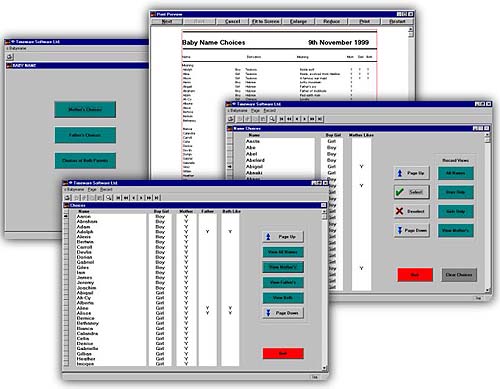Jump to last record in the Name Choices window toolbar
The width and height of the screenshot is (500, 389).
click(320, 119)
